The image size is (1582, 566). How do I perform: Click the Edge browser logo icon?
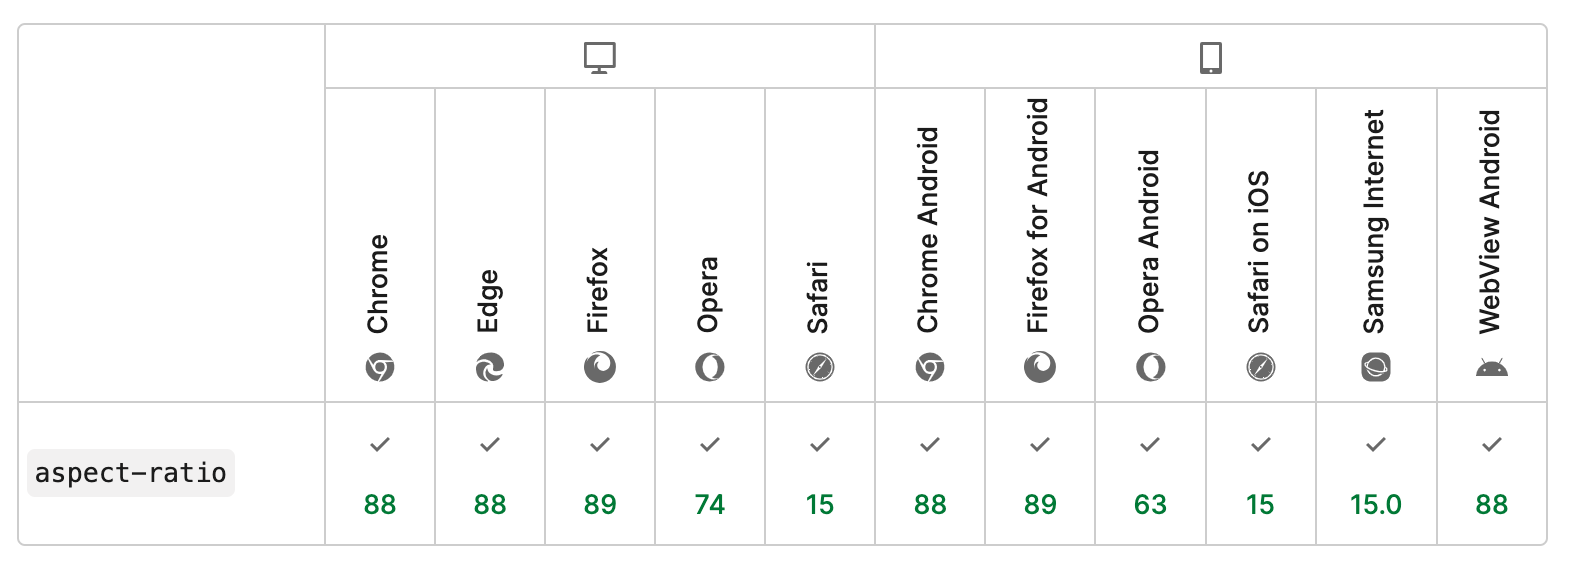[x=490, y=368]
